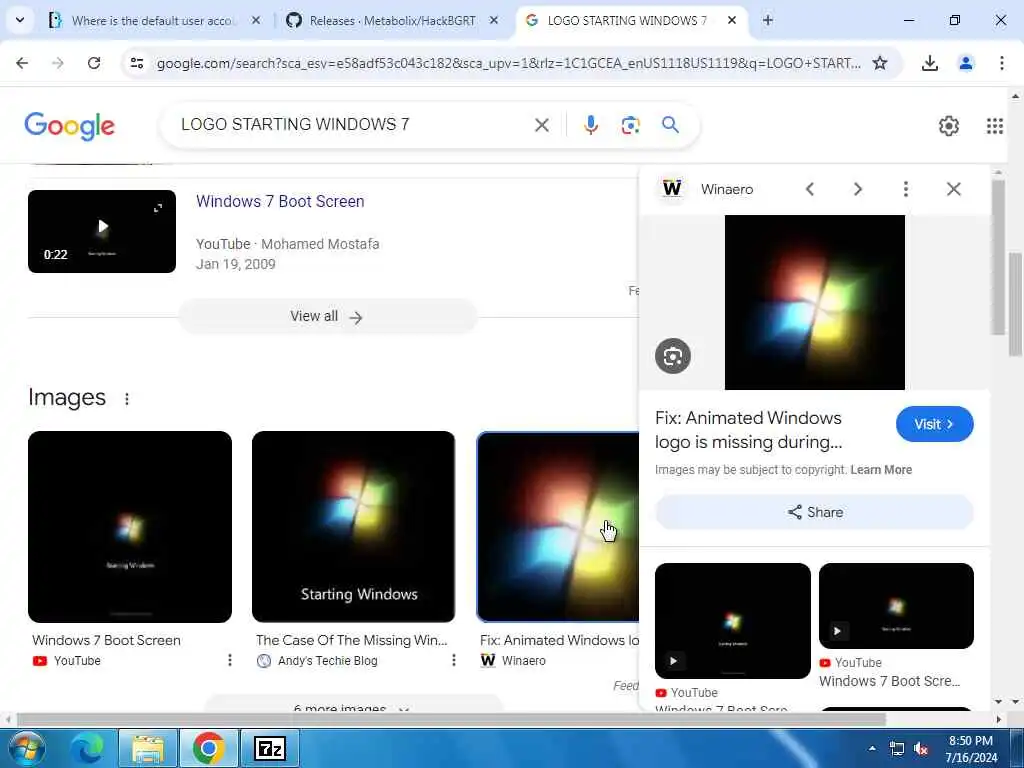This screenshot has width=1024, height=768.
Task: Switch to Chrome in the taskbar
Action: click(209, 748)
